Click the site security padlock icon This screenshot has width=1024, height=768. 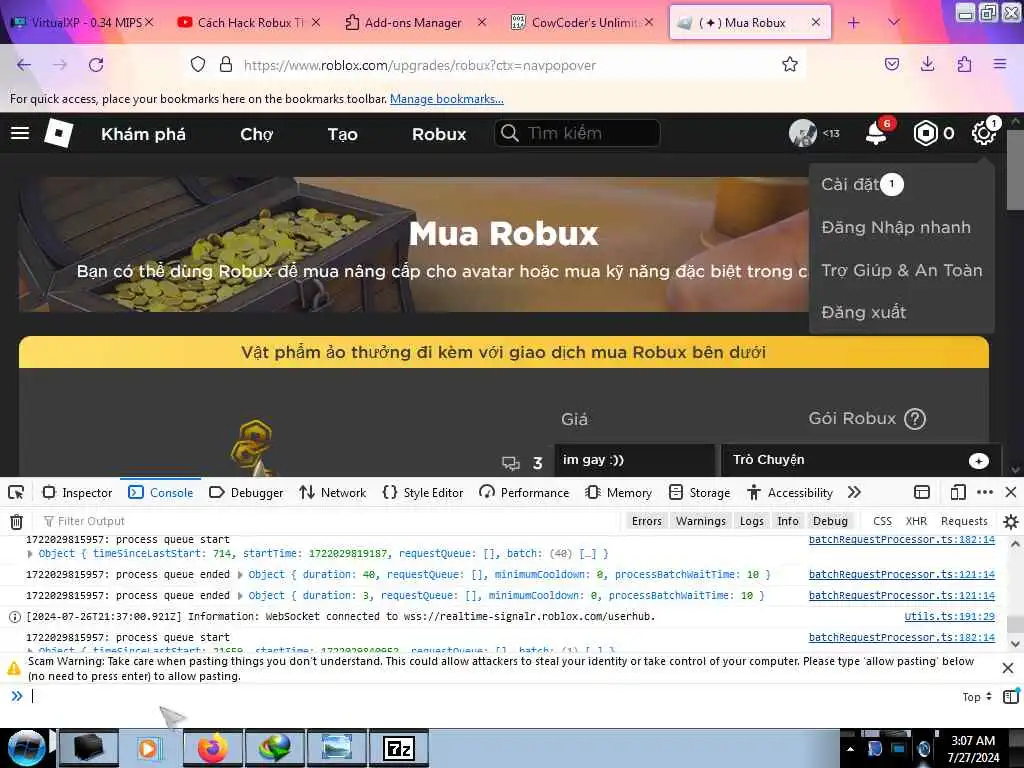[x=226, y=64]
